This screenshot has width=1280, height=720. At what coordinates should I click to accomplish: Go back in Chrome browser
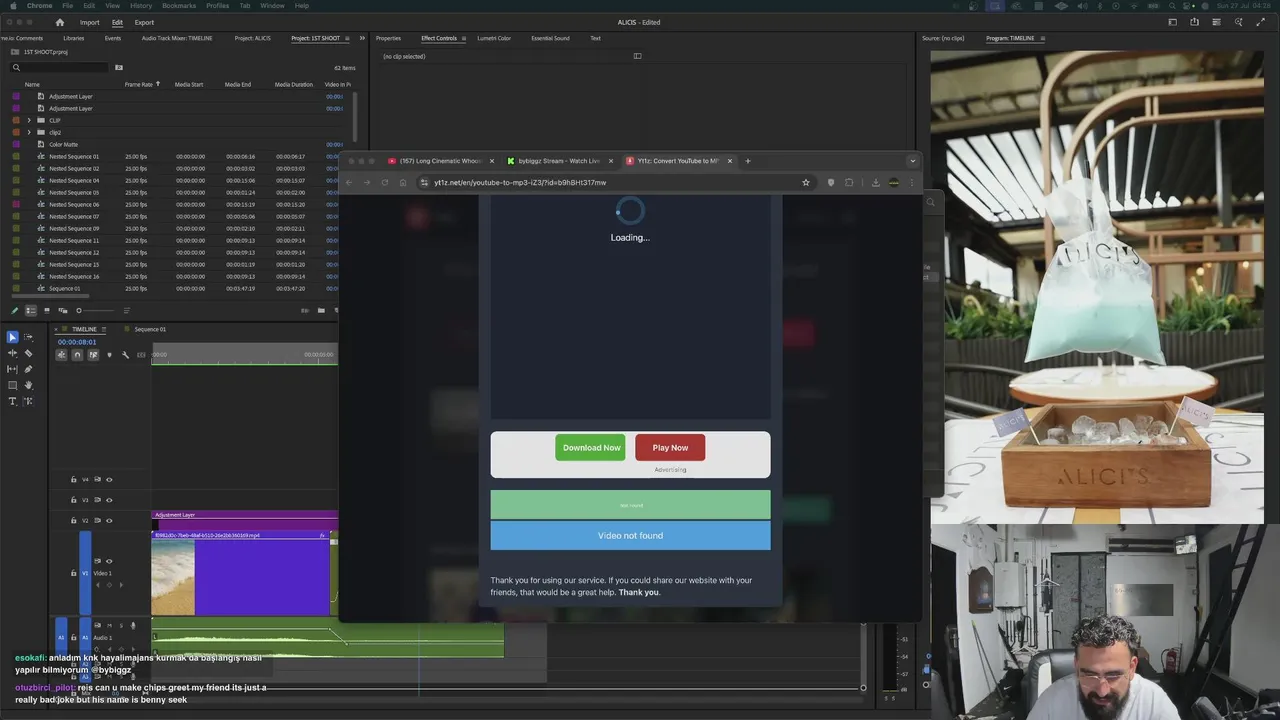point(348,182)
